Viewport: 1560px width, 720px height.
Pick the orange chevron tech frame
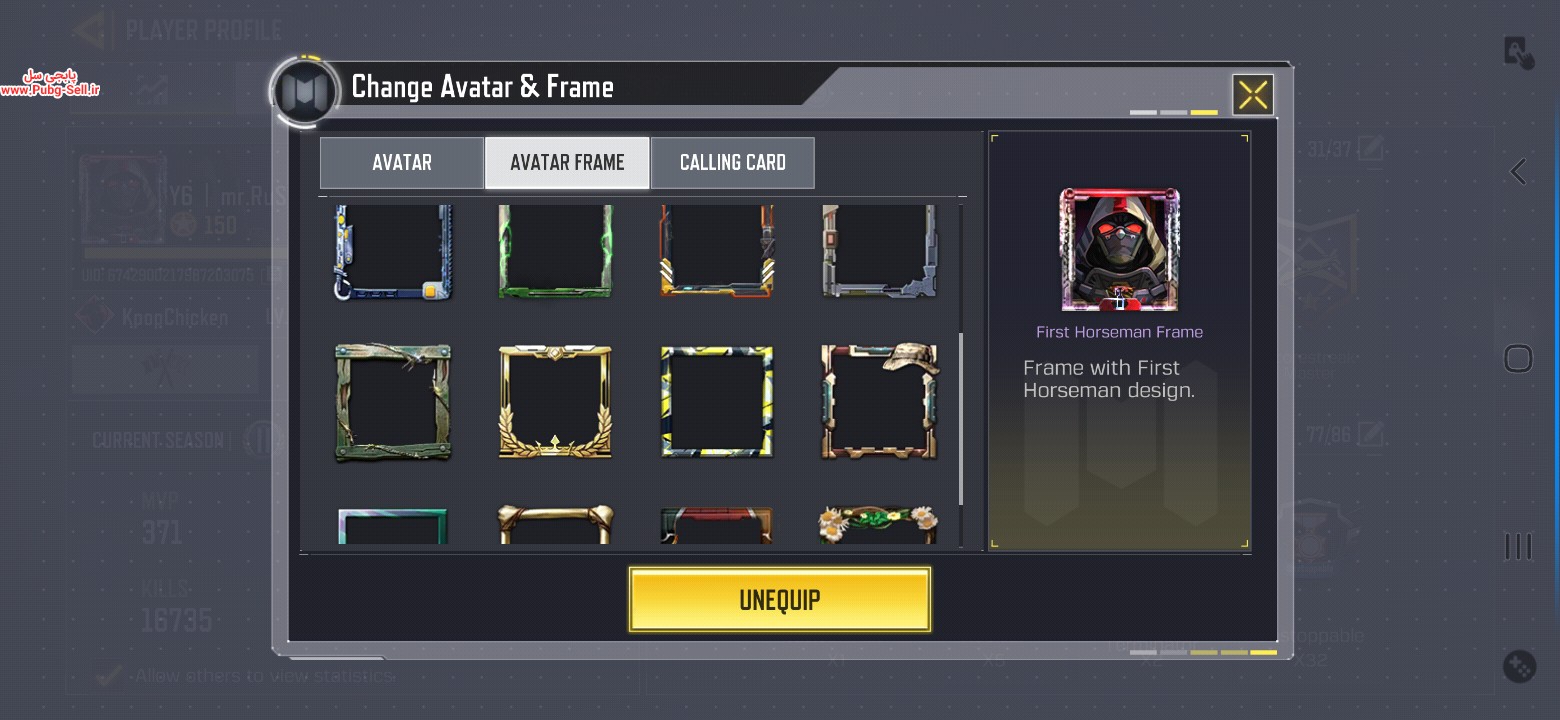click(x=717, y=252)
